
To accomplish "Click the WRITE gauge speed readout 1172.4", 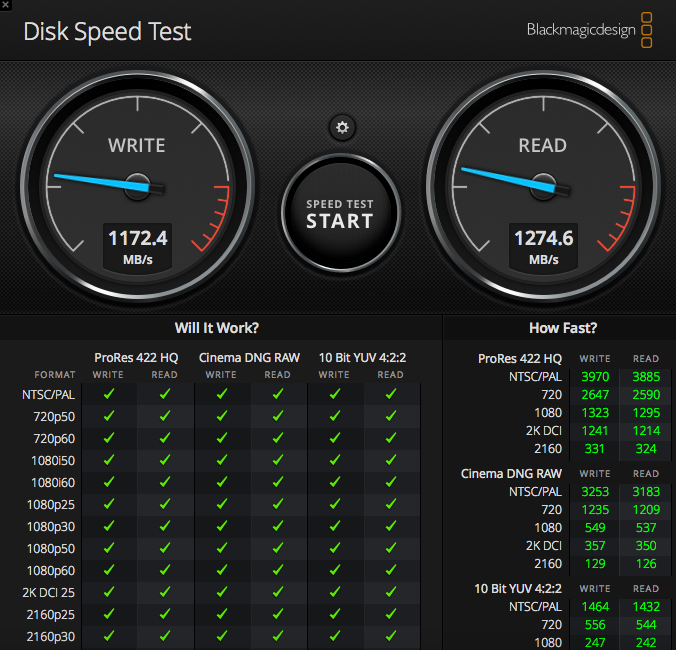I will pyautogui.click(x=138, y=238).
